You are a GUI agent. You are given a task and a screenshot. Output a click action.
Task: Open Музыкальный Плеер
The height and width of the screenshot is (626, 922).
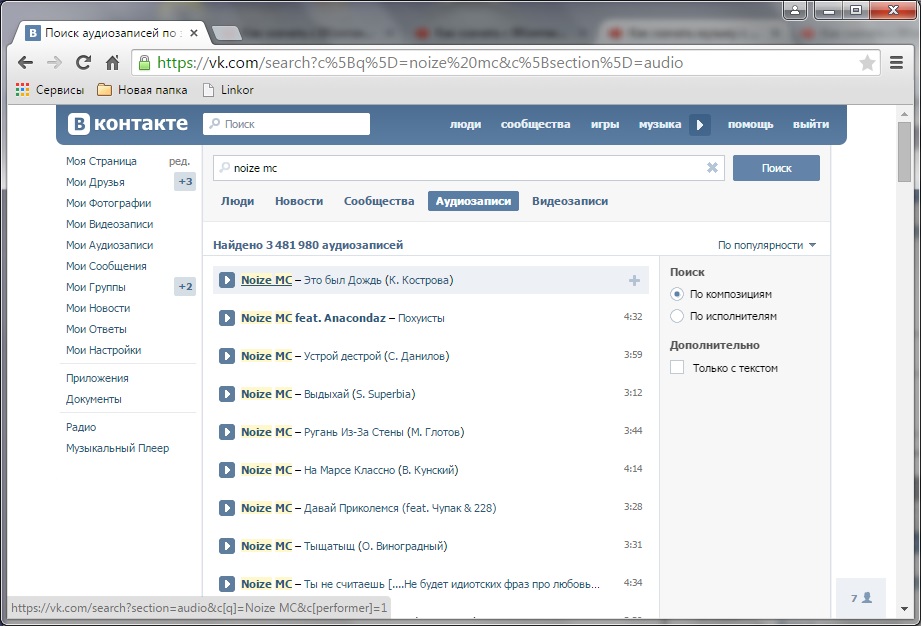(x=118, y=448)
